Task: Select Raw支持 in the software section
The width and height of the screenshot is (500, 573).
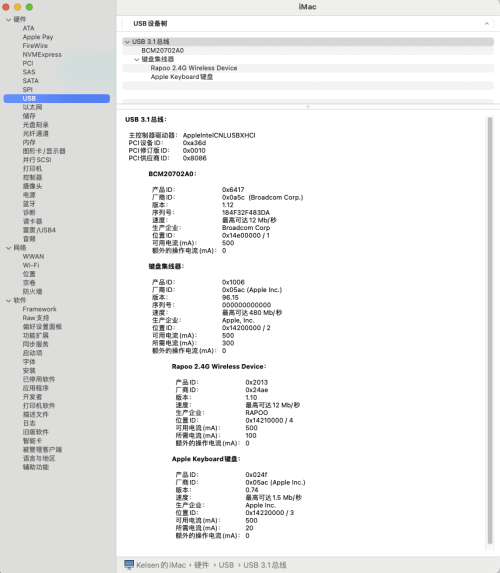Action: [x=35, y=318]
